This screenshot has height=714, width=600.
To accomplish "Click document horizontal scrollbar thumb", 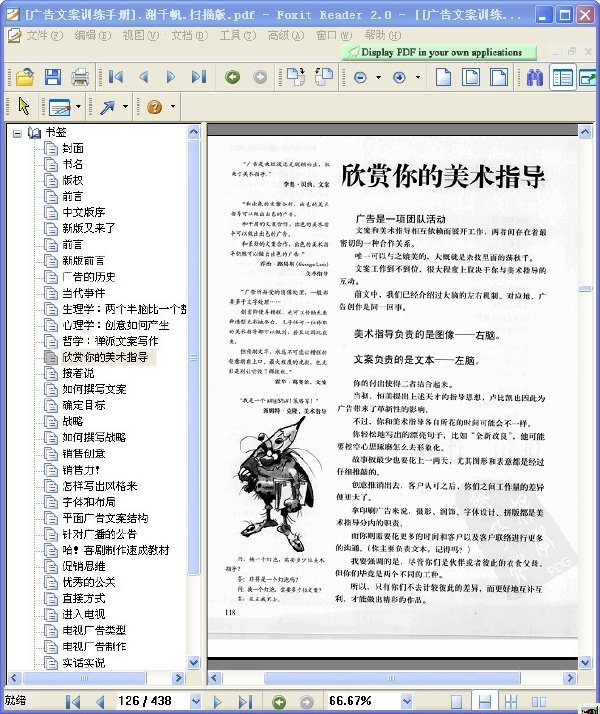I will [x=392, y=678].
